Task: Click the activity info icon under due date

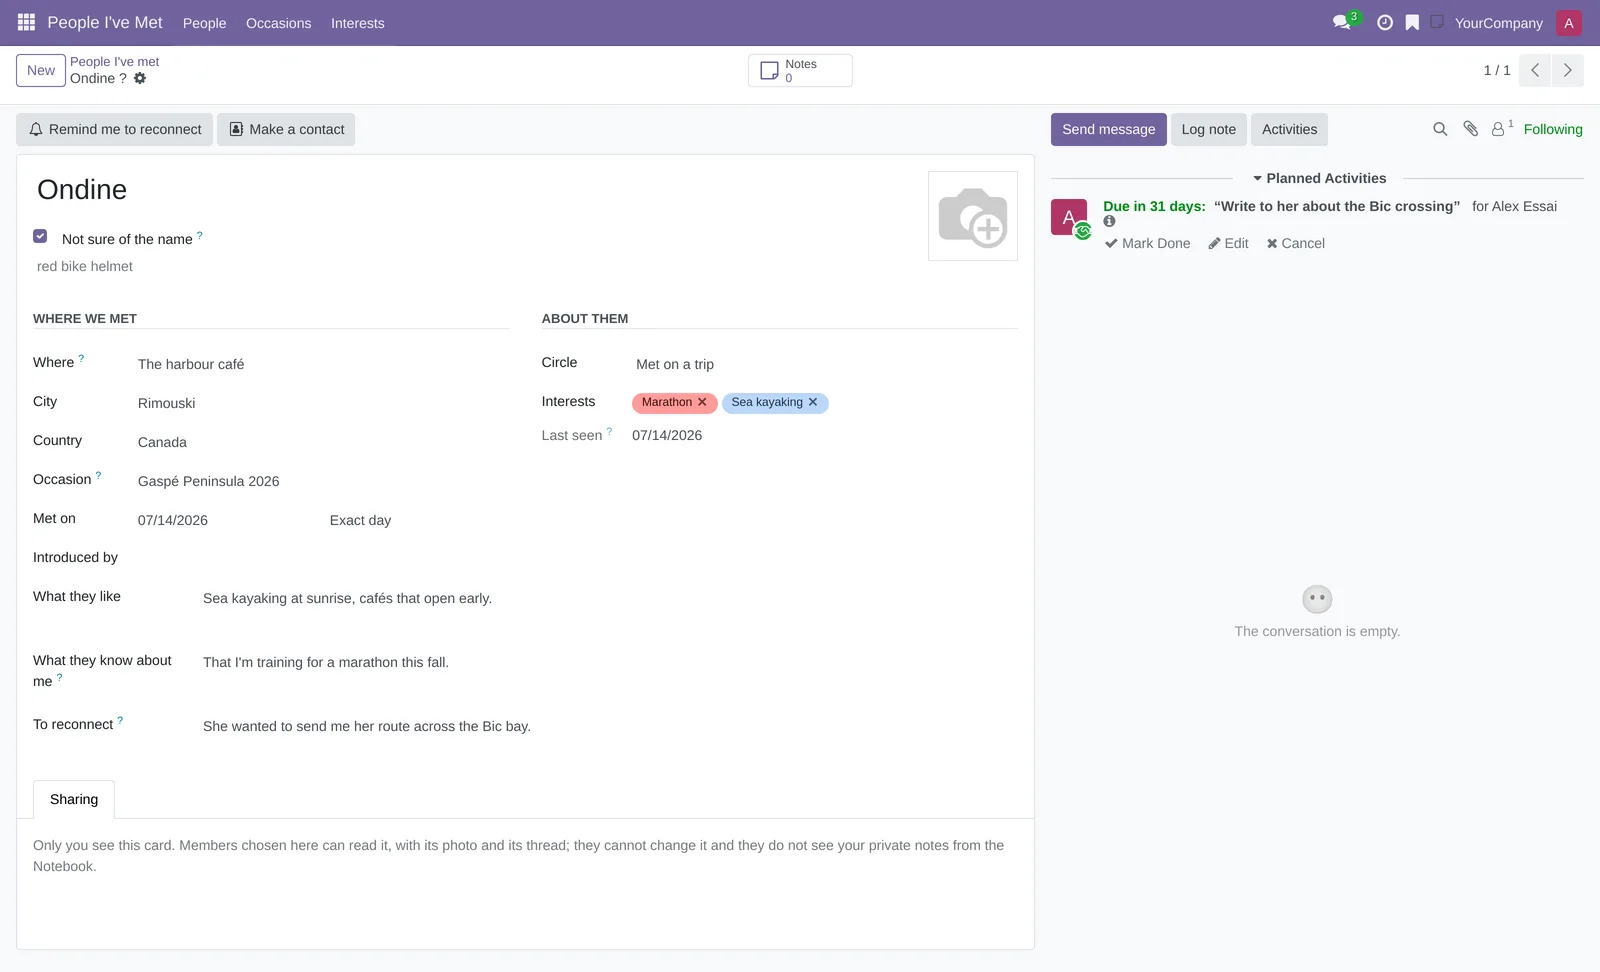Action: (1109, 221)
